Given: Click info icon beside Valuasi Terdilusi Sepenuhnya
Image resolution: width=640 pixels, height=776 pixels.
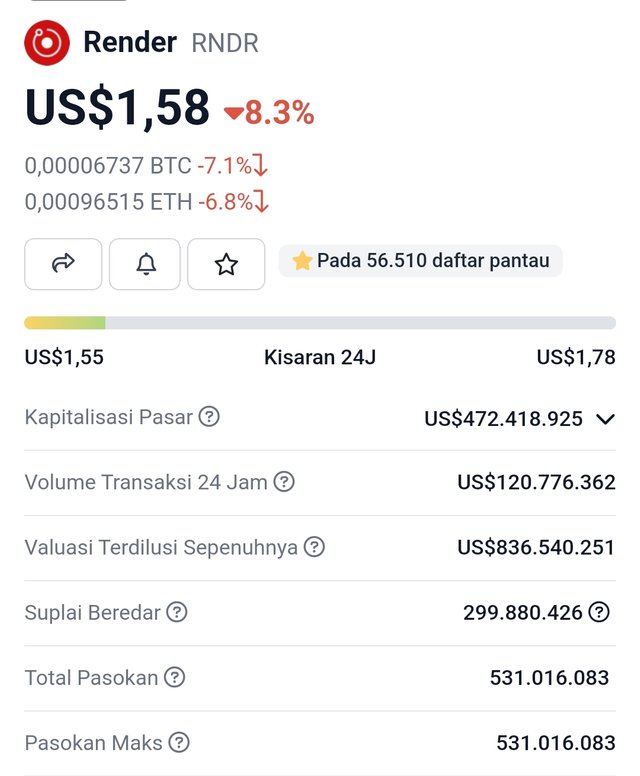Looking at the screenshot, I should click(314, 547).
